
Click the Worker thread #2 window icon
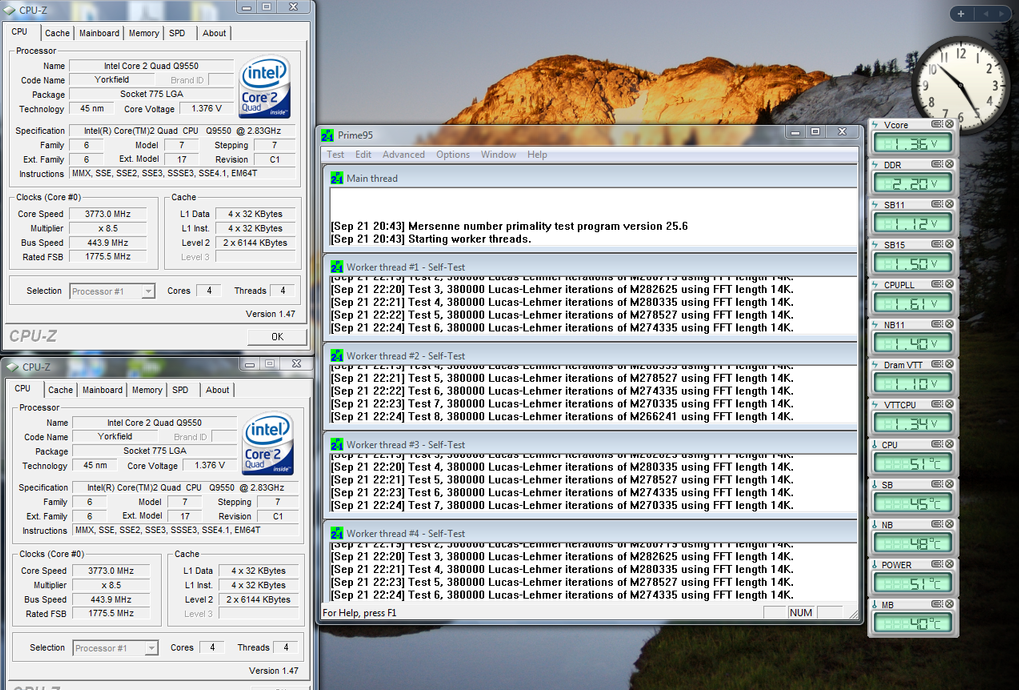(x=337, y=356)
